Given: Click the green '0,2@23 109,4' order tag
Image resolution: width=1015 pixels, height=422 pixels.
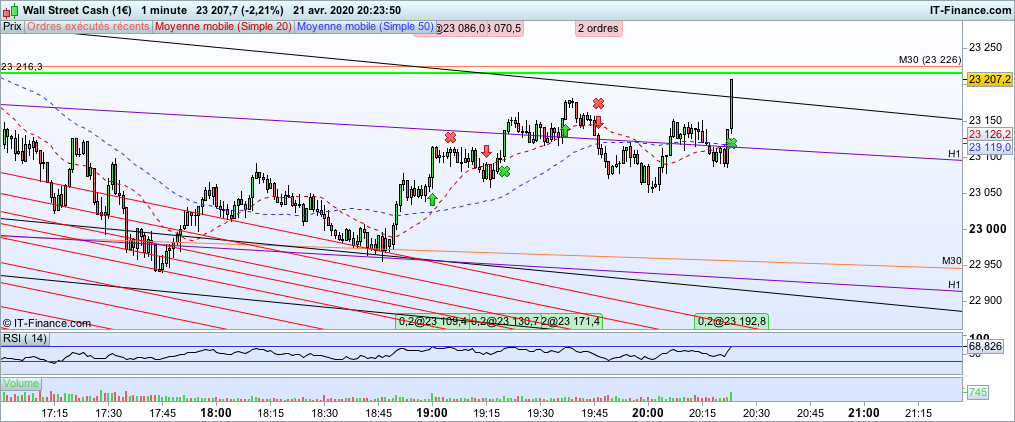Looking at the screenshot, I should point(432,321).
